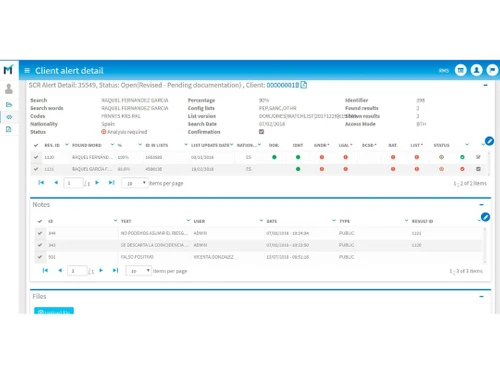The width and height of the screenshot is (500, 375).
Task: Toggle selection check for note 344
Action: pyautogui.click(x=40, y=233)
